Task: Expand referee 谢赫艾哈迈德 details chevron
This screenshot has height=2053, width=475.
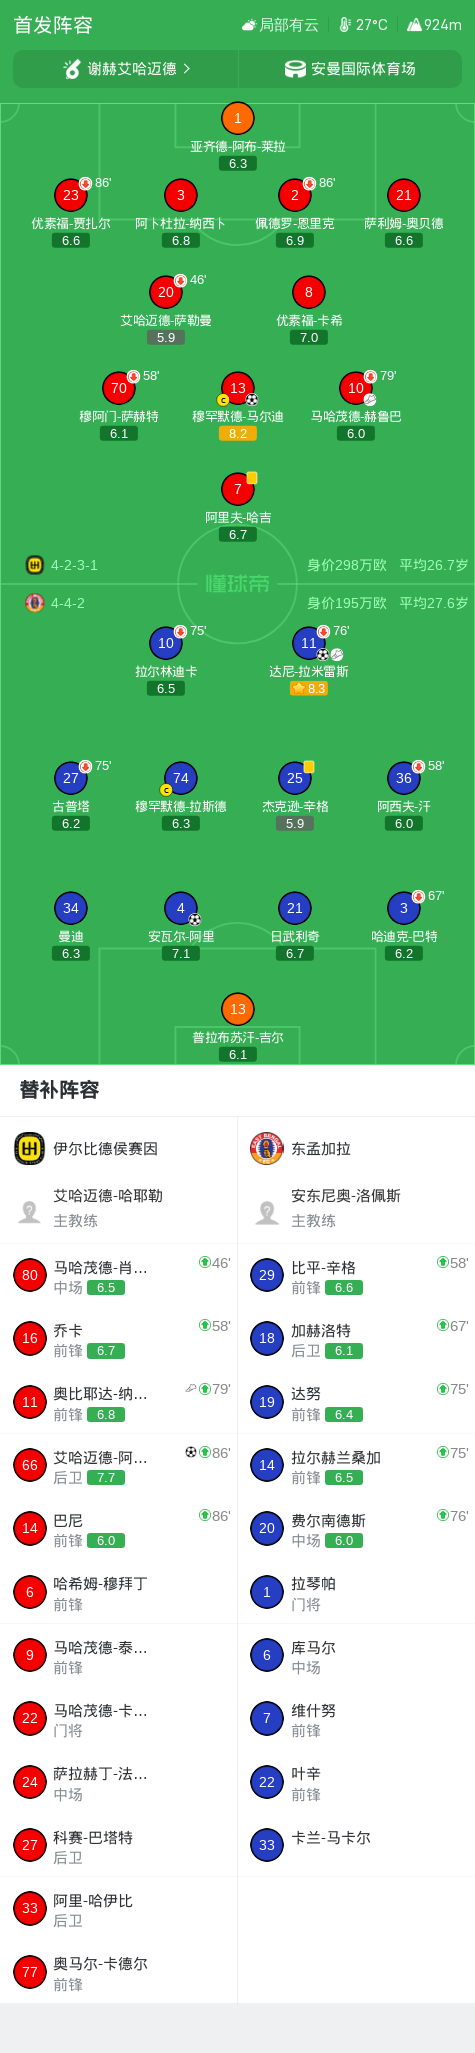Action: click(x=187, y=69)
